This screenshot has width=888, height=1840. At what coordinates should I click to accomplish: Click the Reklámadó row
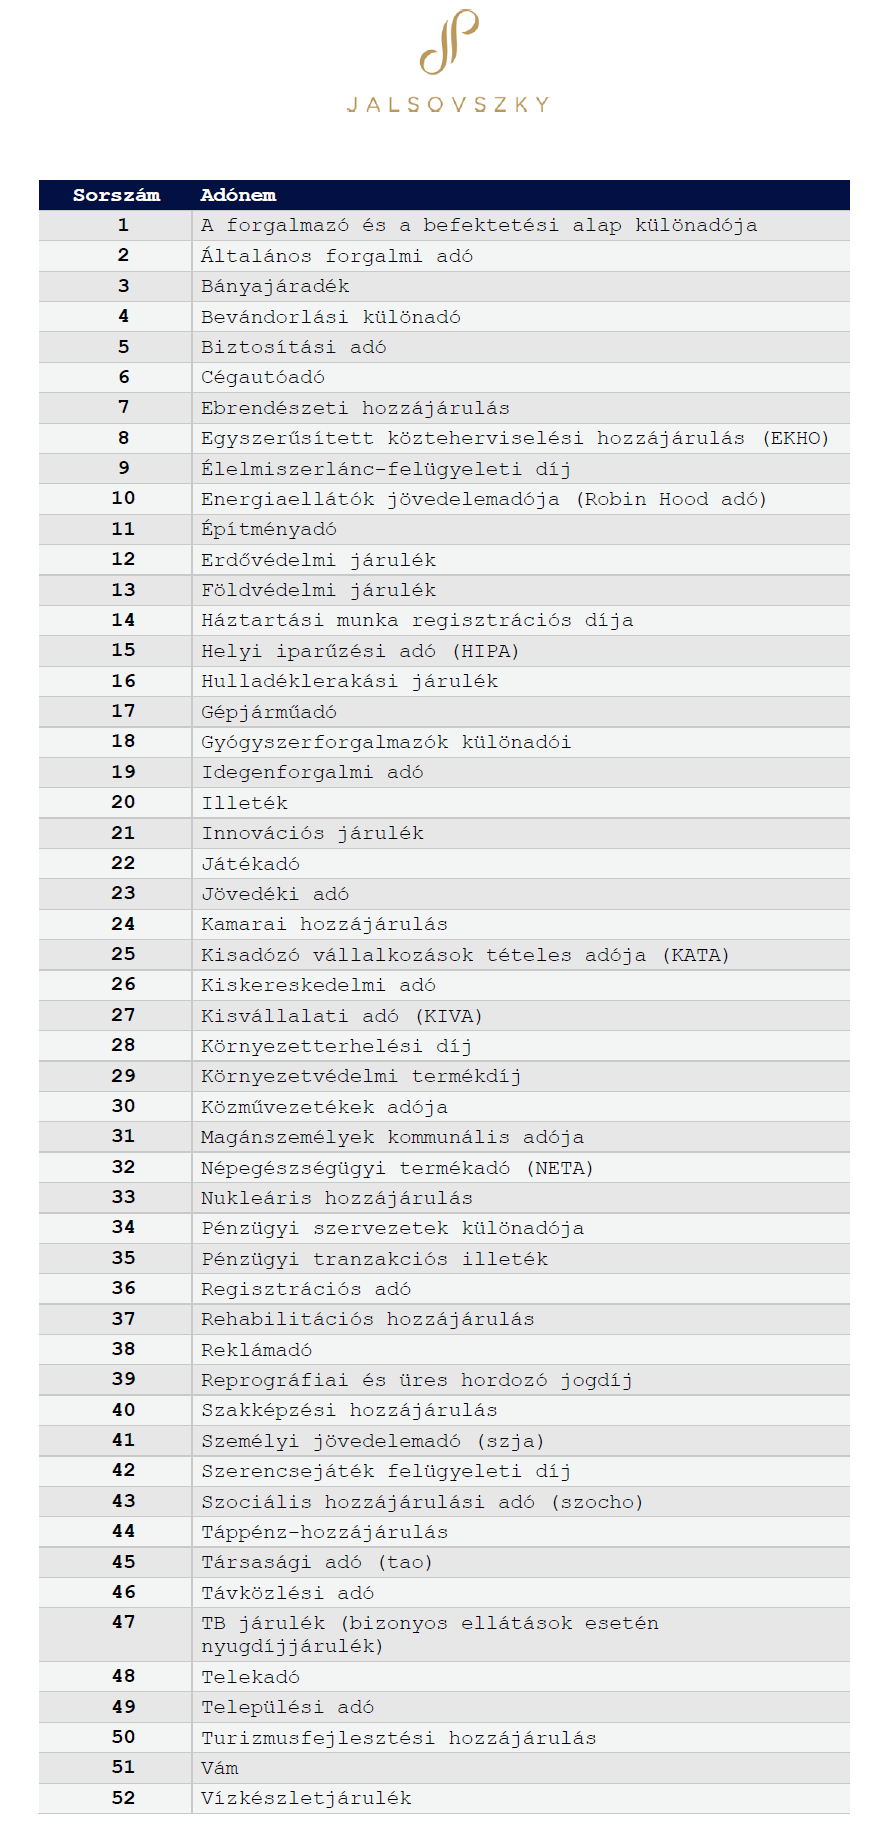coord(444,1350)
